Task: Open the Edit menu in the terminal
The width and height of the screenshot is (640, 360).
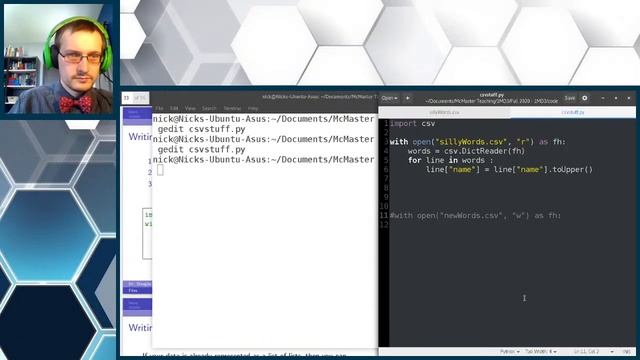Action: (x=174, y=109)
